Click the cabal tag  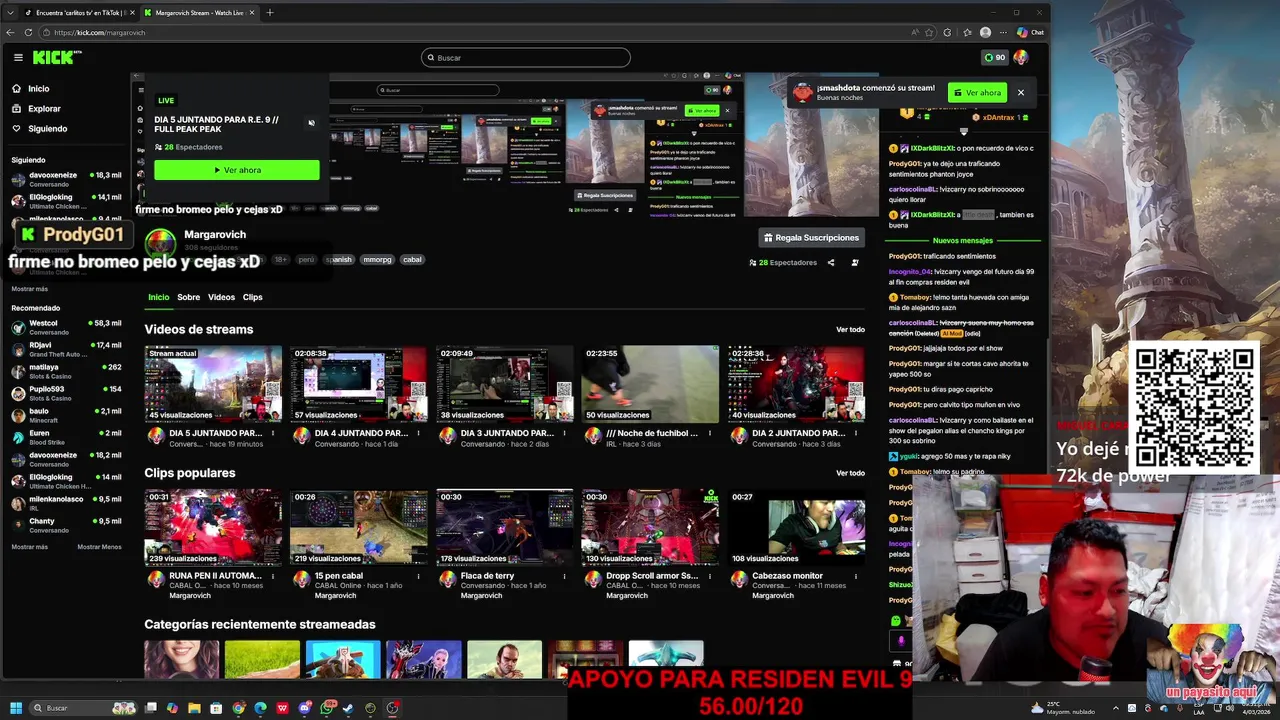(412, 260)
